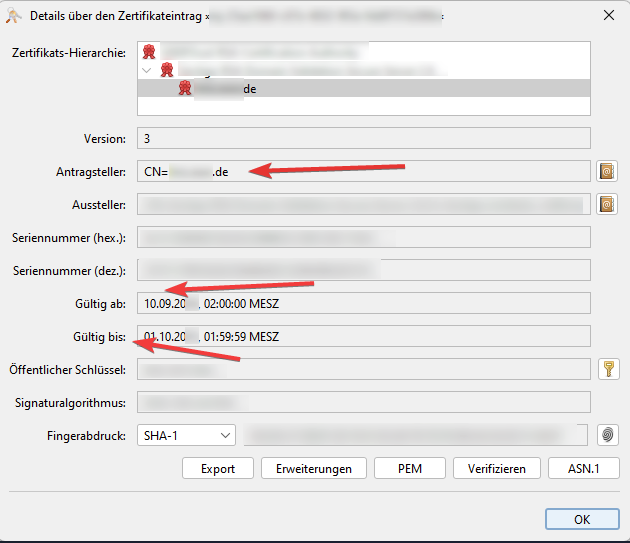Viewport: 630px width, 543px height.
Task: Select the root certificate icon in hierarchy
Action: click(149, 52)
